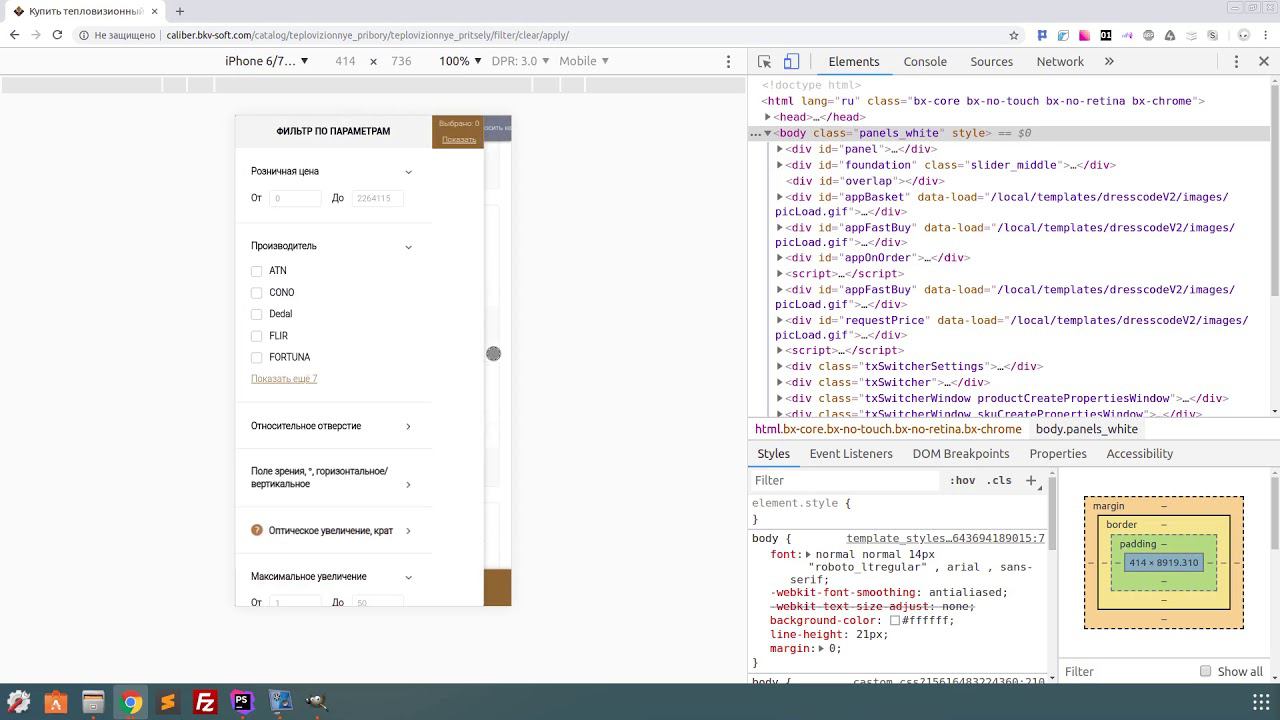Image resolution: width=1280 pixels, height=720 pixels.
Task: Toggle the .cls class editor button
Action: [999, 480]
